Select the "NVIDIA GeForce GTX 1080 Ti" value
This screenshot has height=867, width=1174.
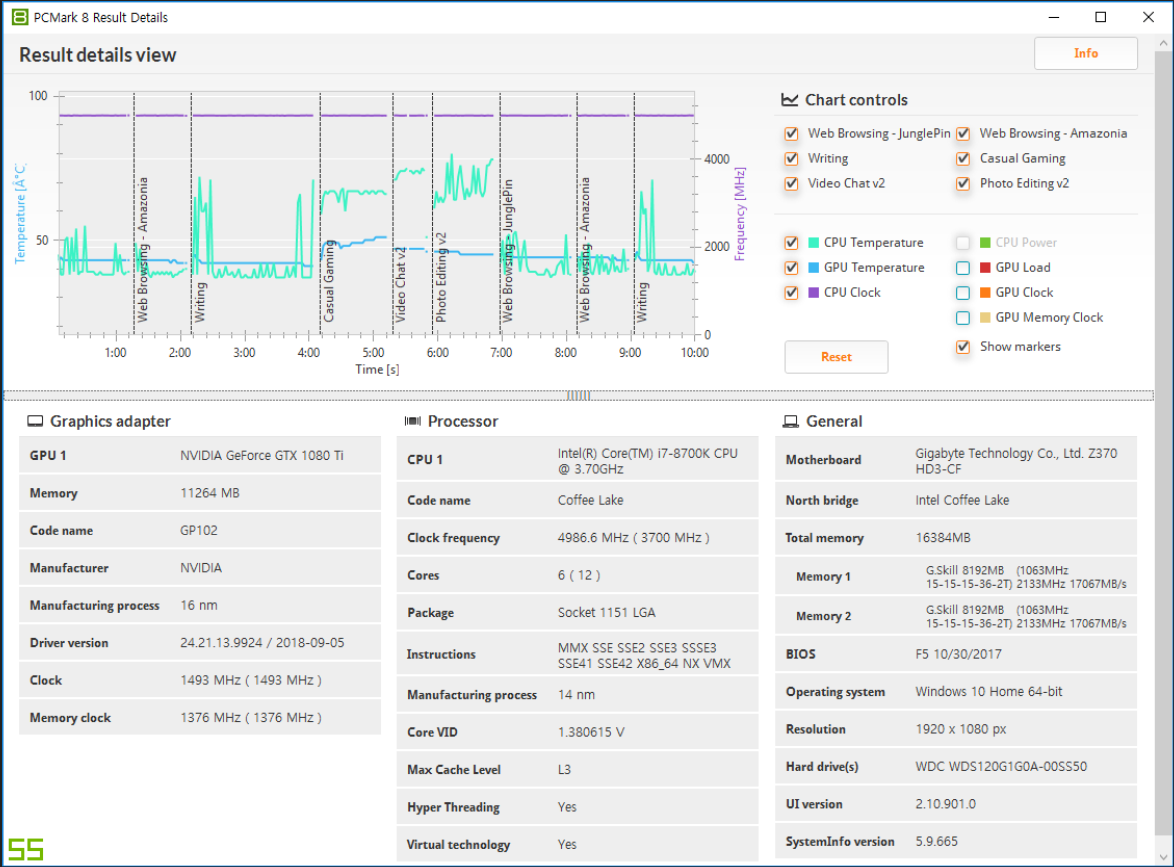262,455
